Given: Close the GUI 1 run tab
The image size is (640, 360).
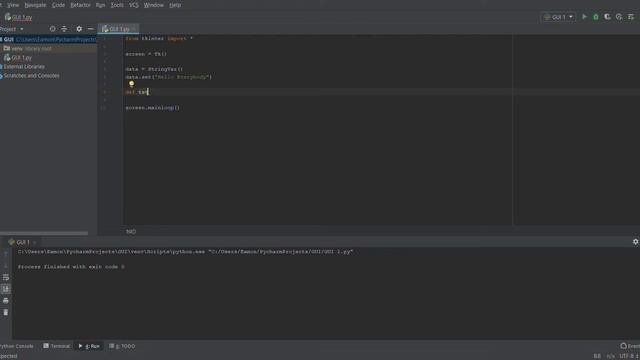Looking at the screenshot, I should tap(35, 242).
